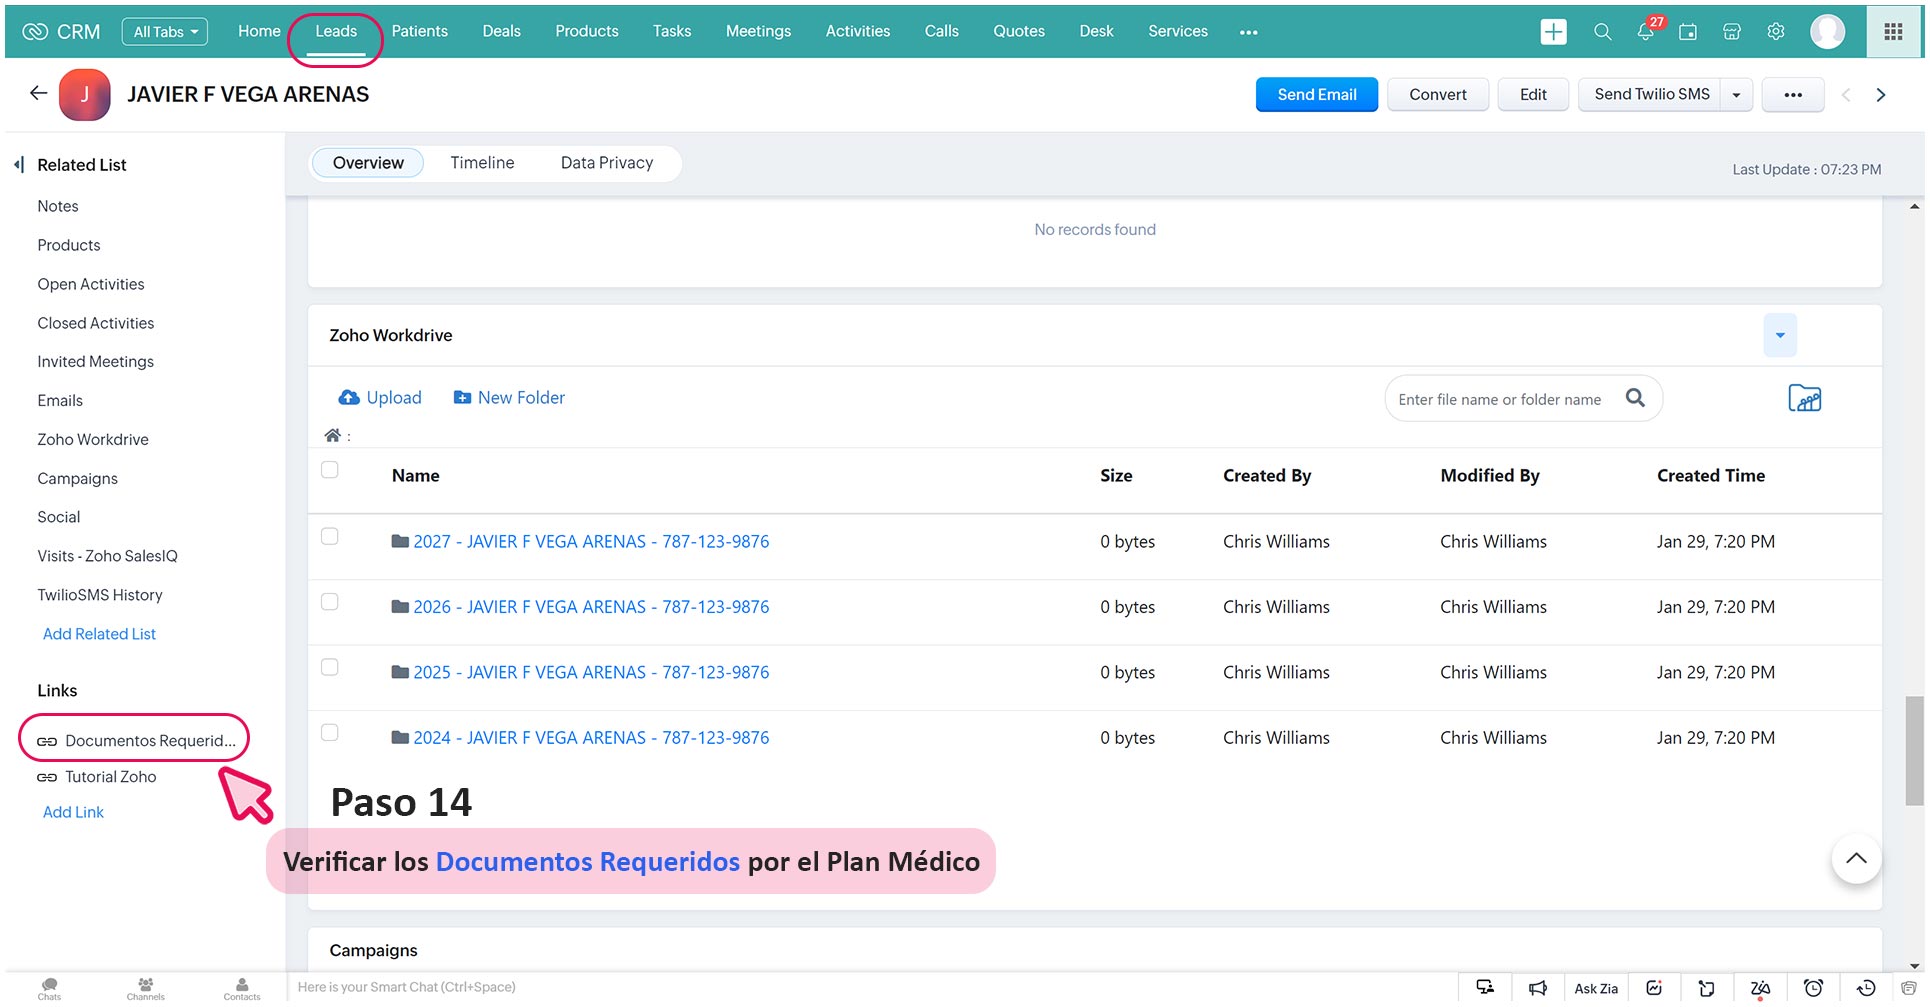Expand the All Tabs dropdown
The width and height of the screenshot is (1930, 1007).
pos(165,32)
